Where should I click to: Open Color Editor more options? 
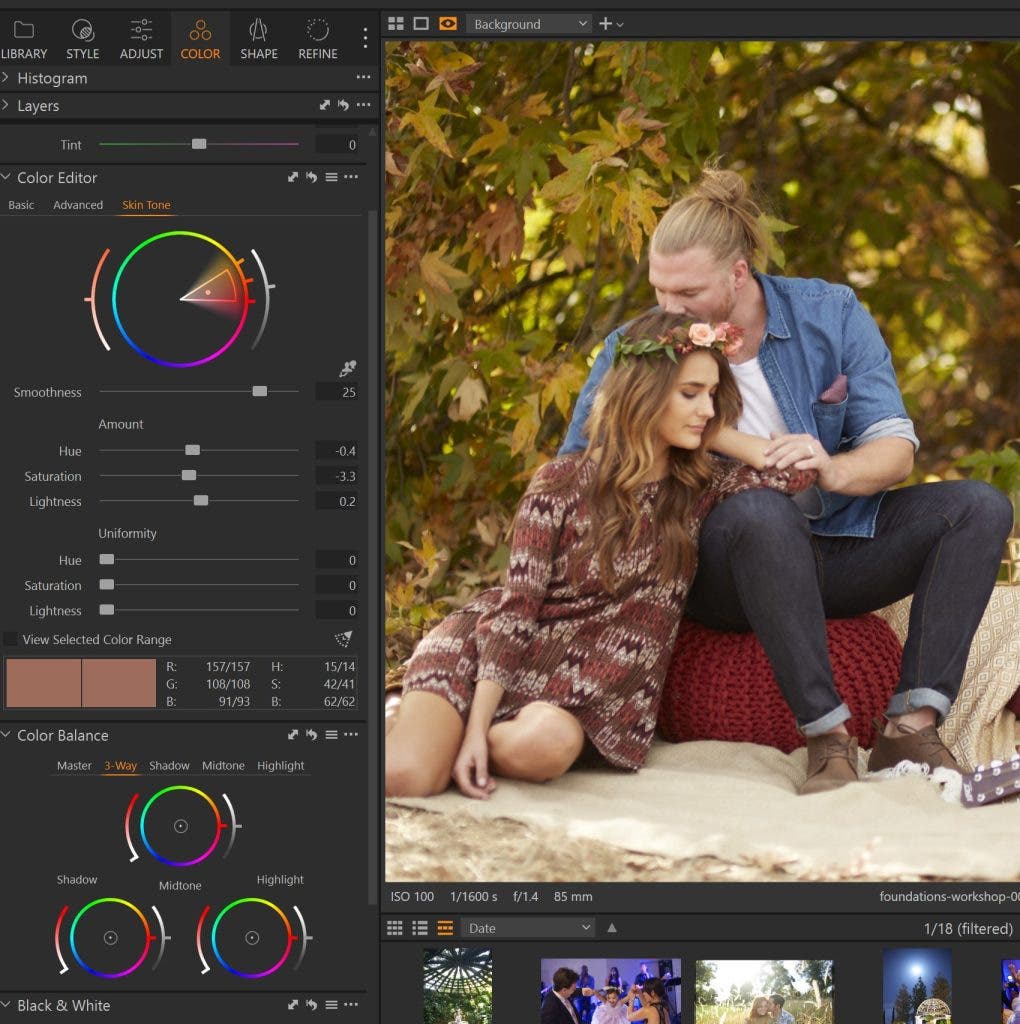351,177
